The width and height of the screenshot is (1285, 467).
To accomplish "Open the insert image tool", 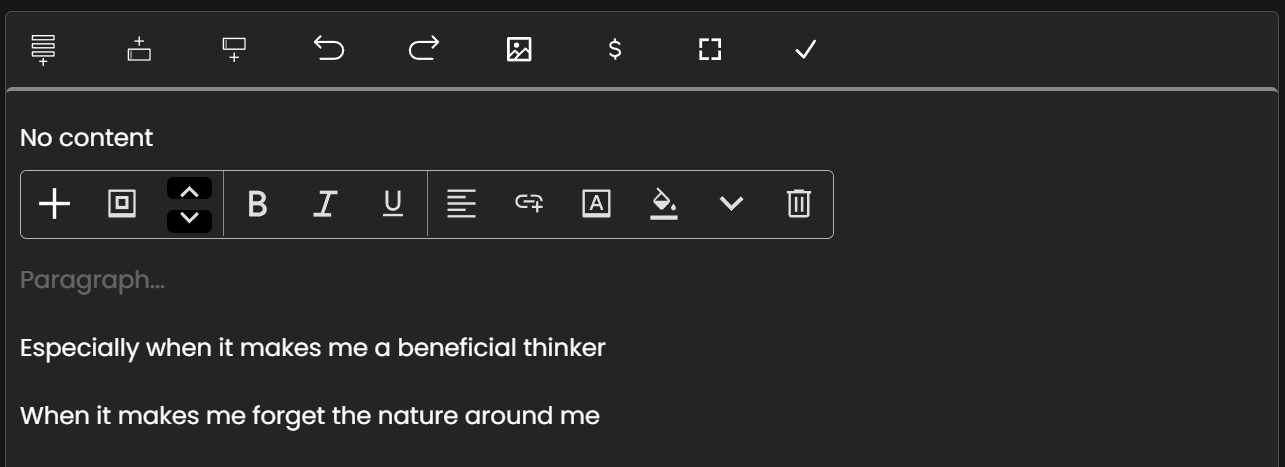I will pos(519,49).
